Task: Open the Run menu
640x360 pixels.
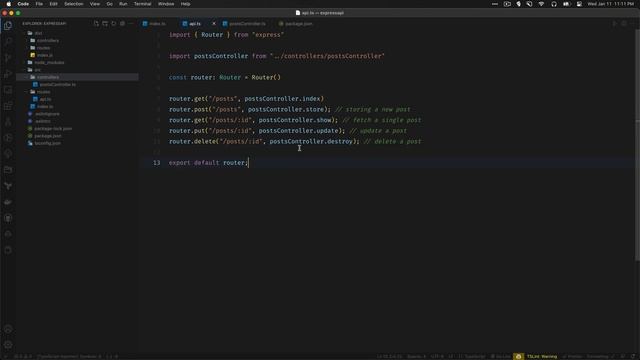Action: 123,4
